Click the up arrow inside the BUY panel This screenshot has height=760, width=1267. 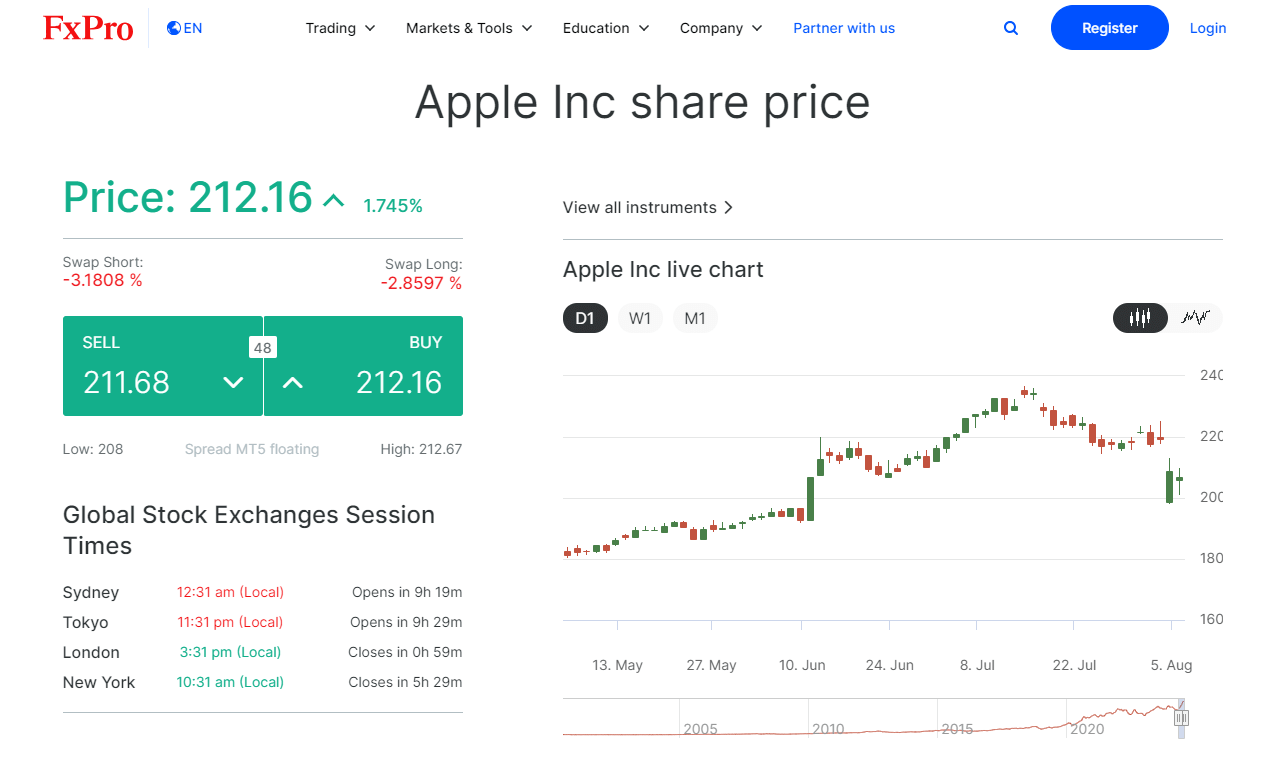(x=292, y=382)
